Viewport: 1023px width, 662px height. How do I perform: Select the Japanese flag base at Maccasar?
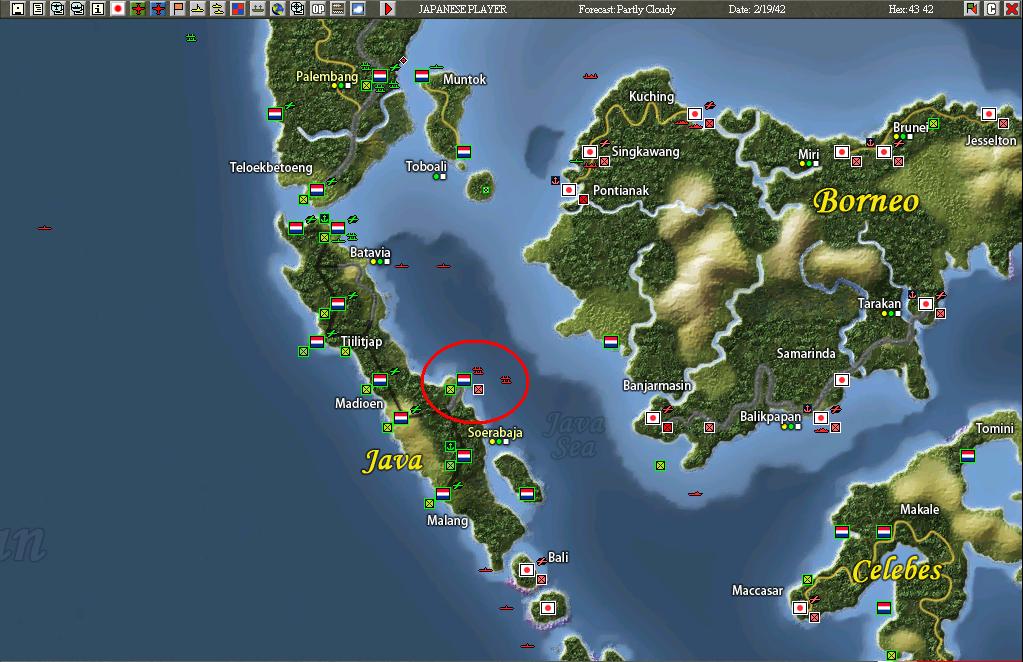point(800,608)
